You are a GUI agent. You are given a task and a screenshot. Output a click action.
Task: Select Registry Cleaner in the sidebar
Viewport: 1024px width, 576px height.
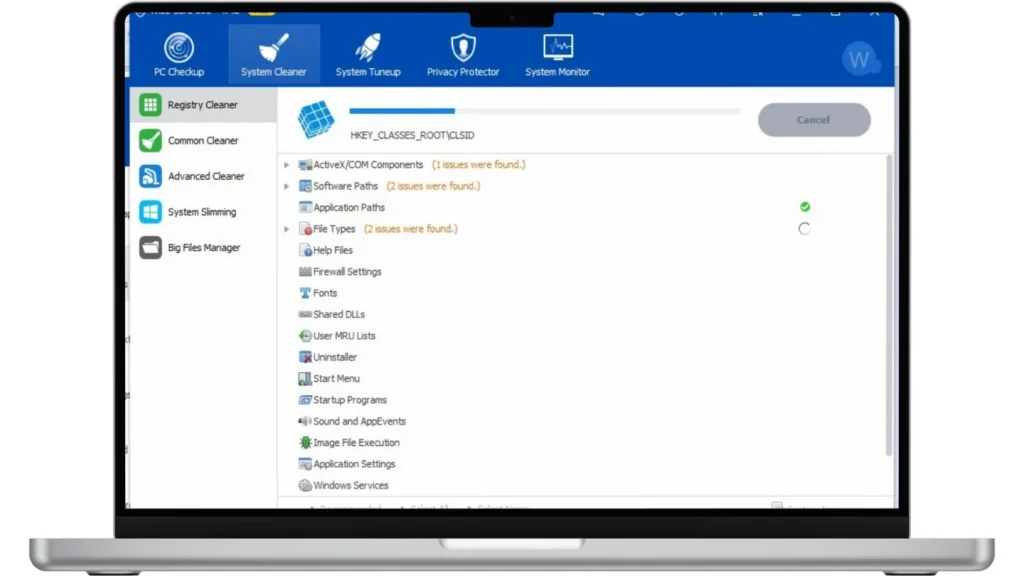pyautogui.click(x=203, y=105)
